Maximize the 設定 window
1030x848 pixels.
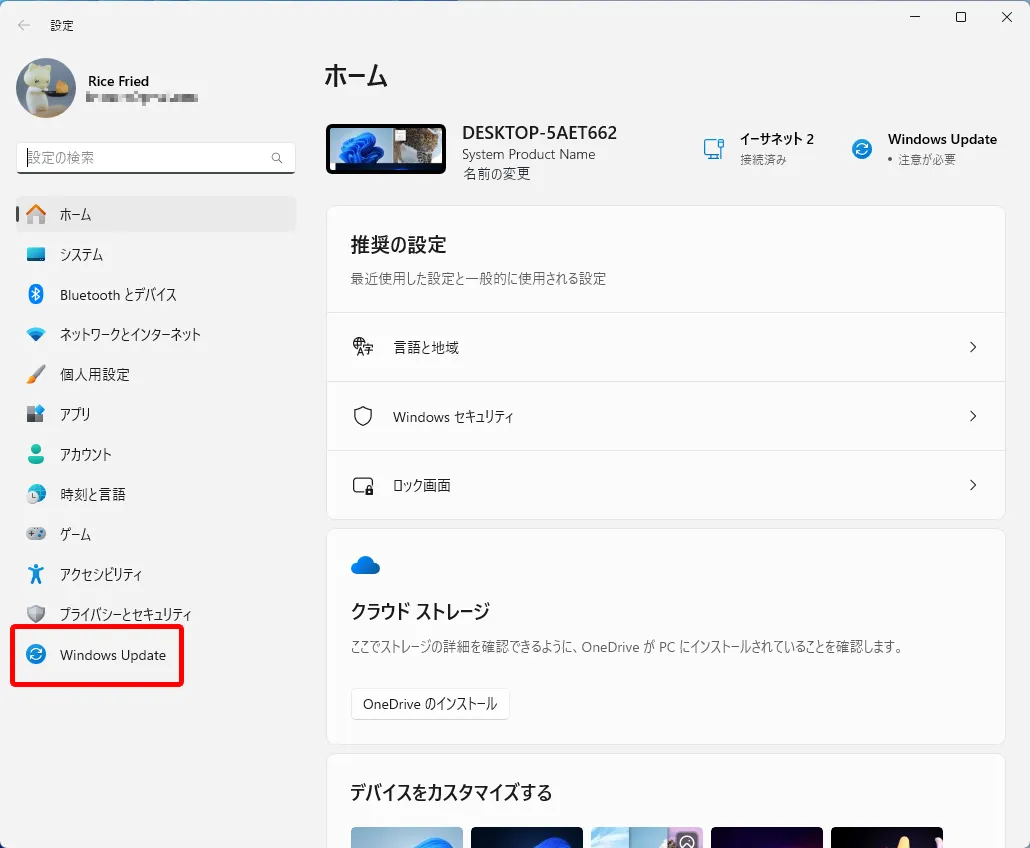point(960,17)
